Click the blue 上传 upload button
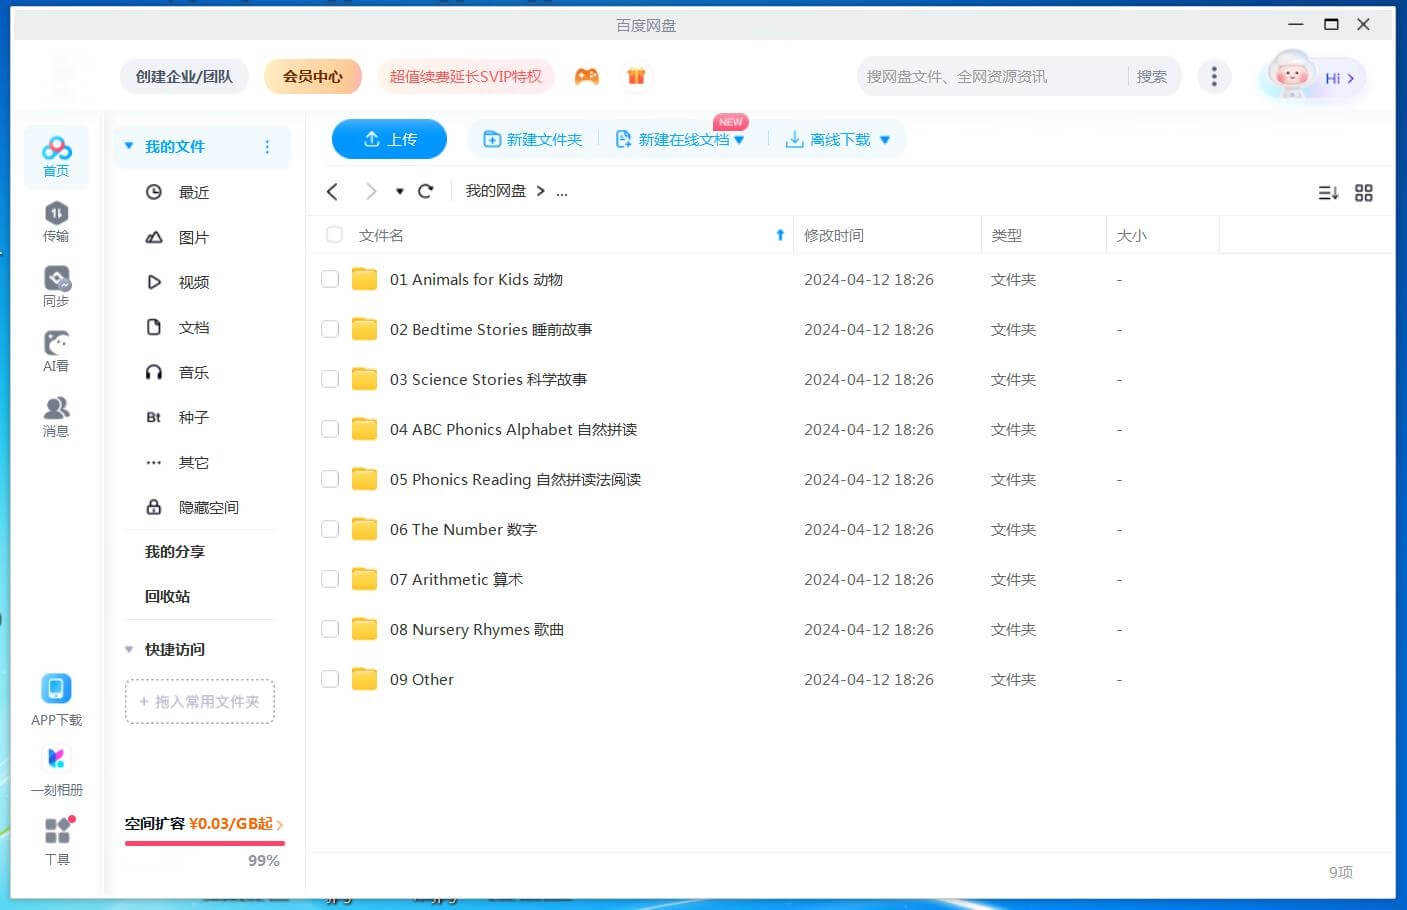 [x=389, y=139]
